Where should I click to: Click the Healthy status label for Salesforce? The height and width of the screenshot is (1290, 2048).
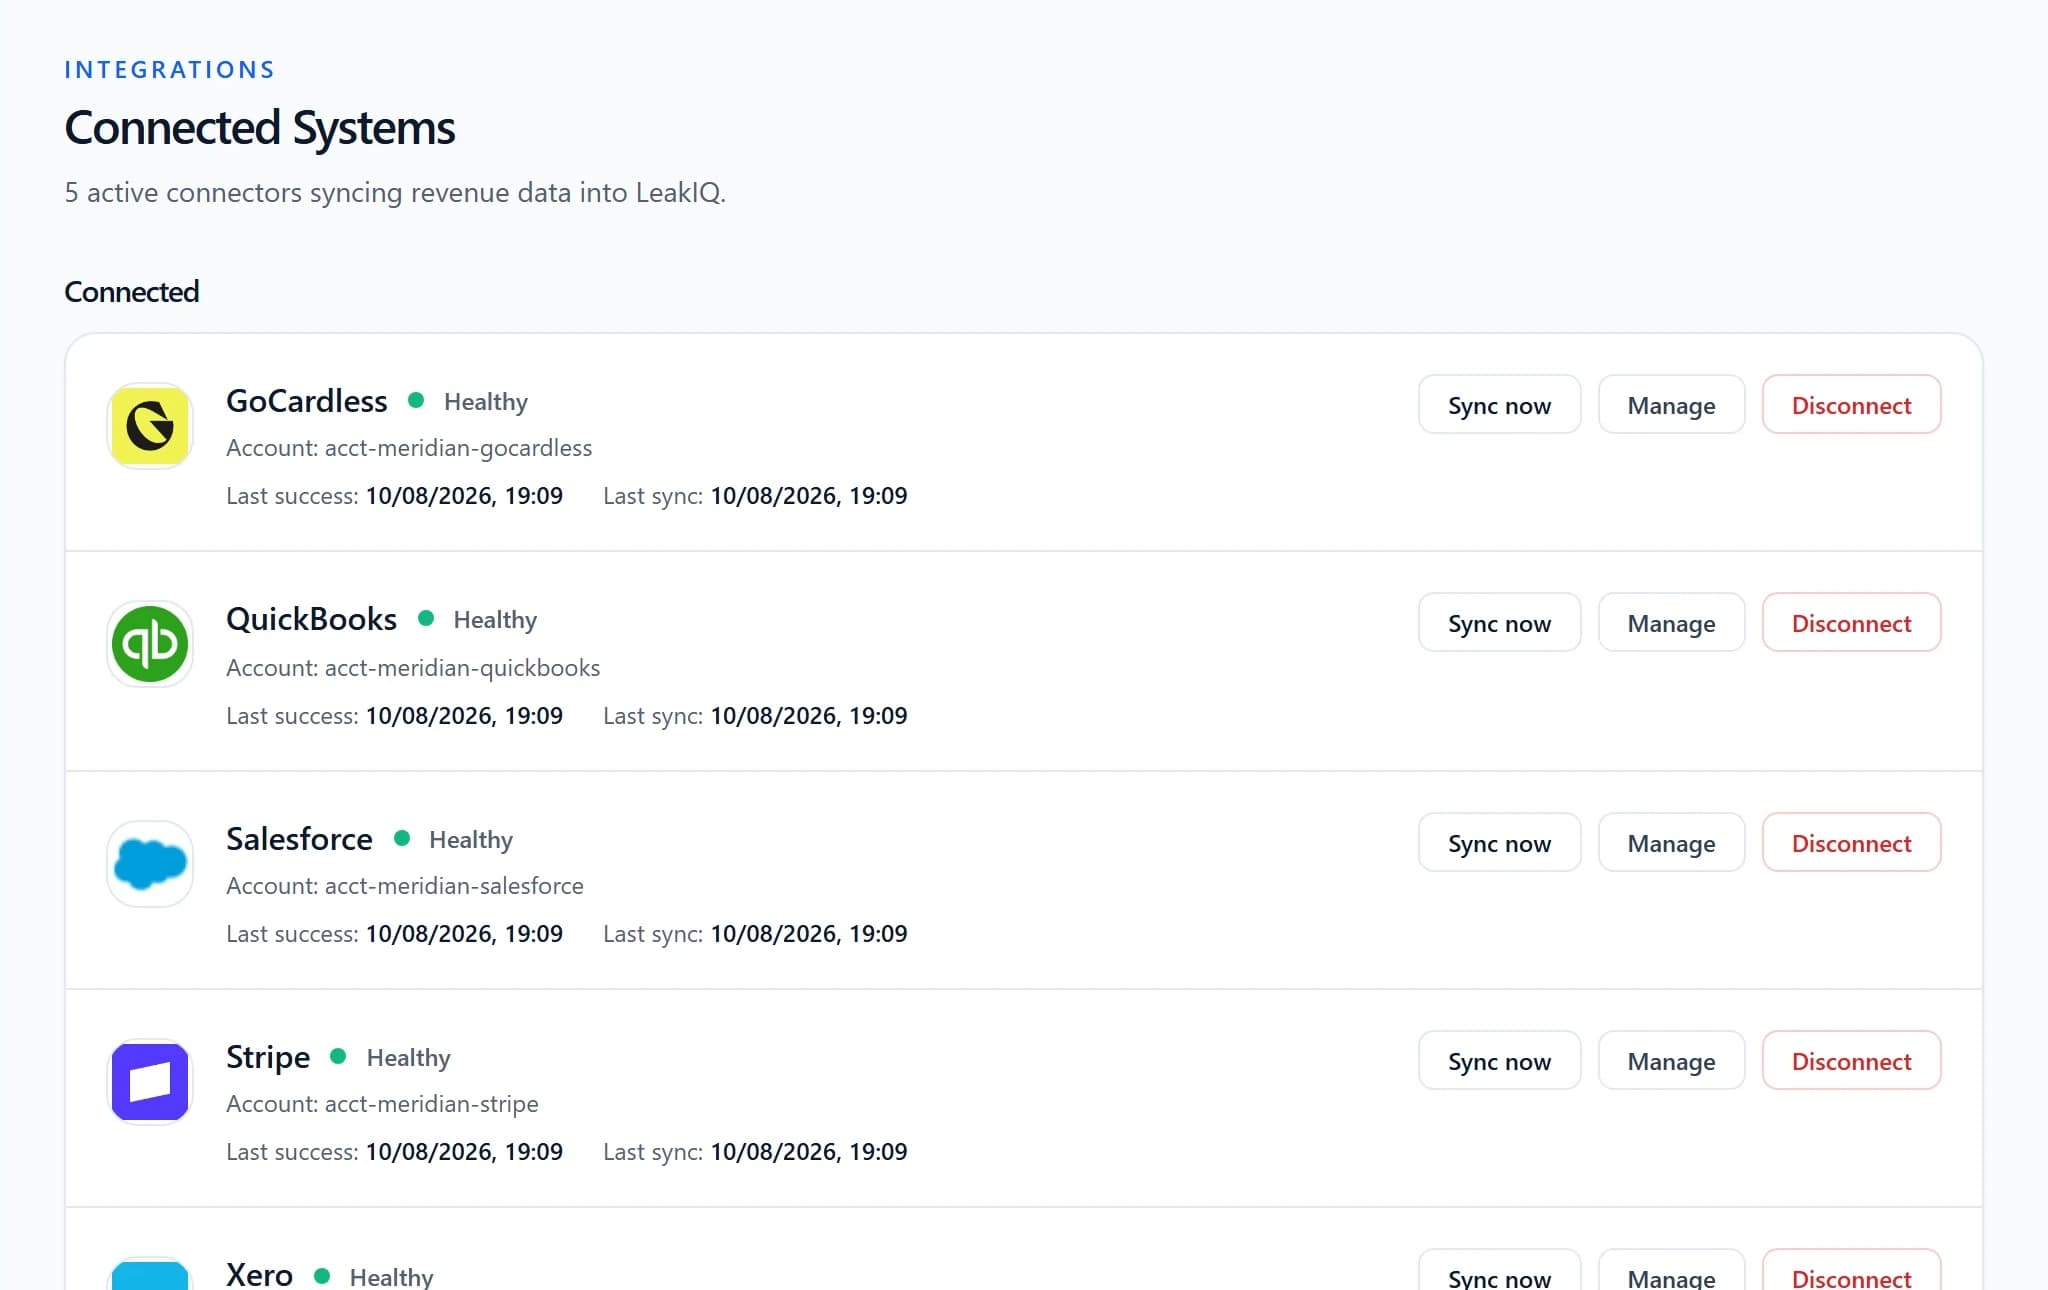[471, 840]
